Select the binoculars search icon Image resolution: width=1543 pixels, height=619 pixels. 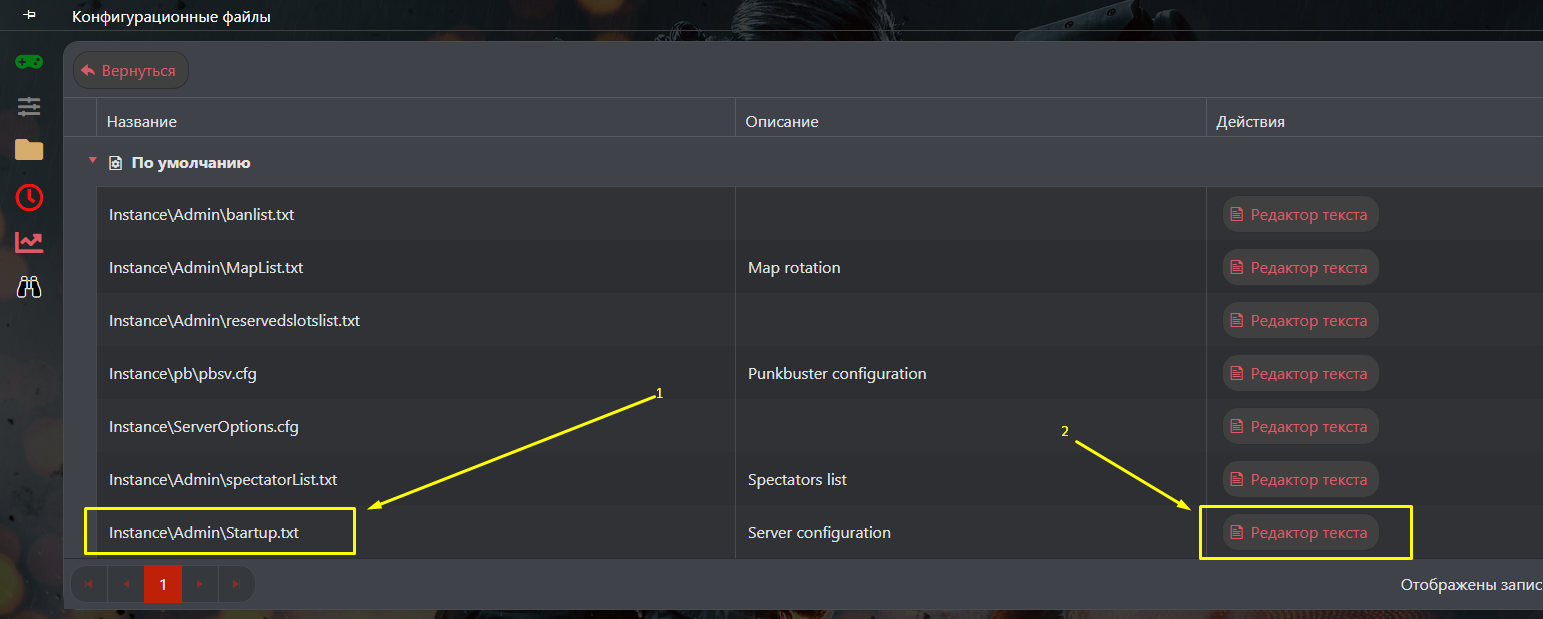click(29, 287)
